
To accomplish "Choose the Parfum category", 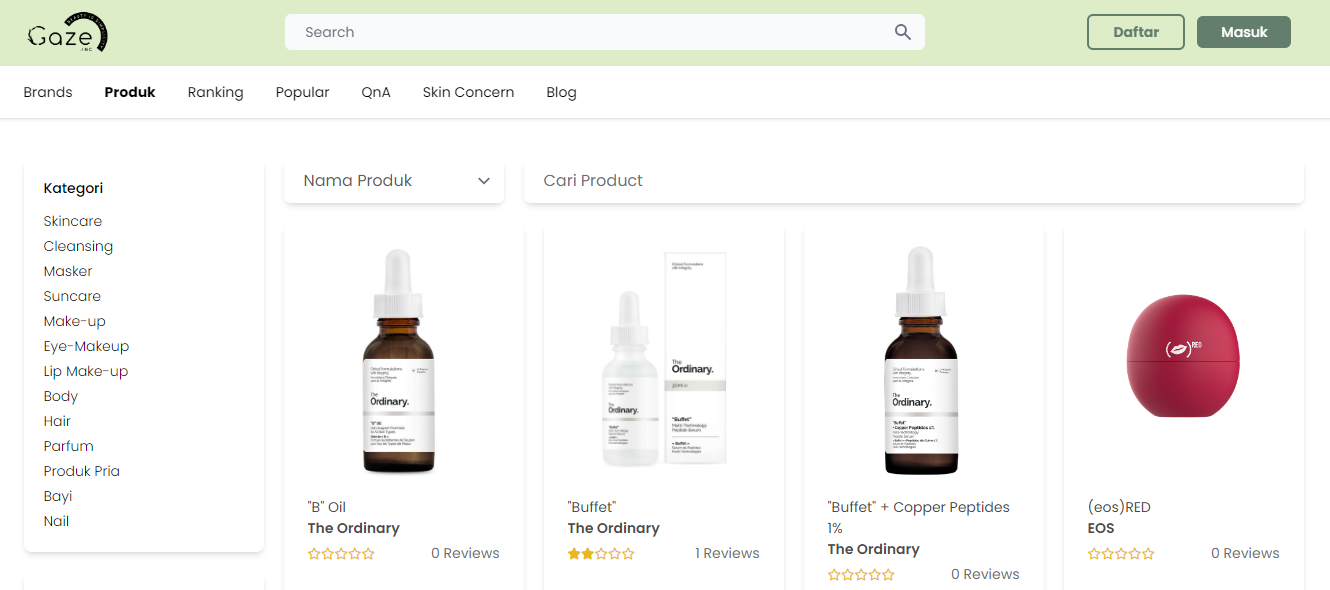I will pos(69,446).
